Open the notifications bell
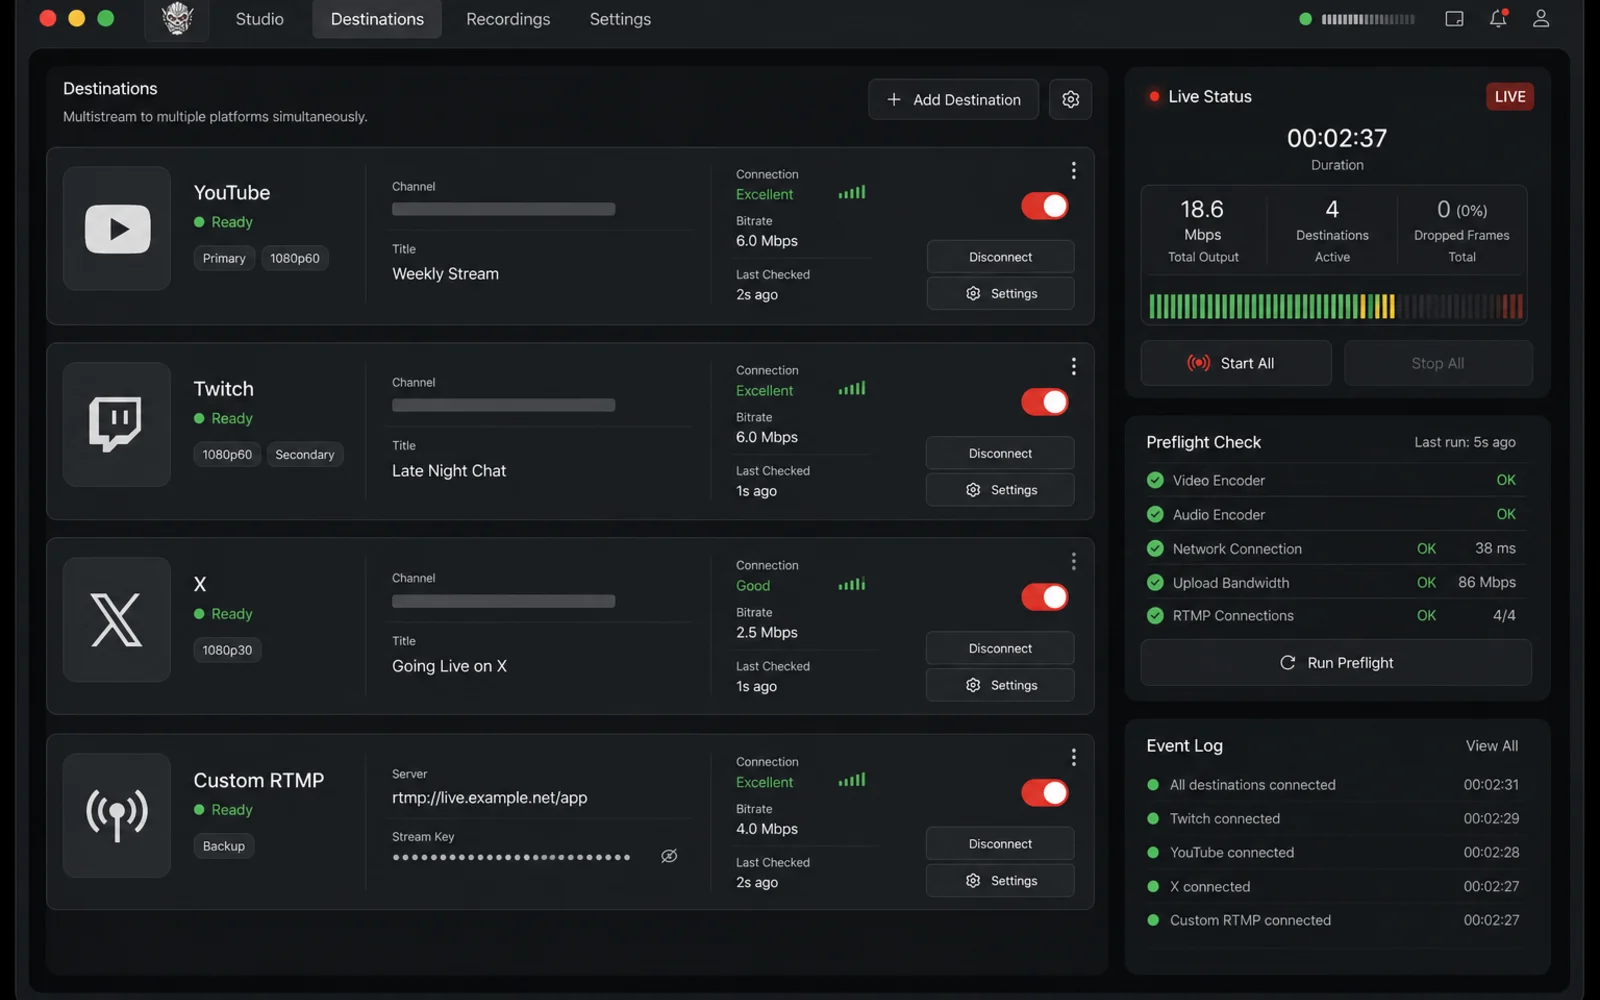 (1498, 19)
